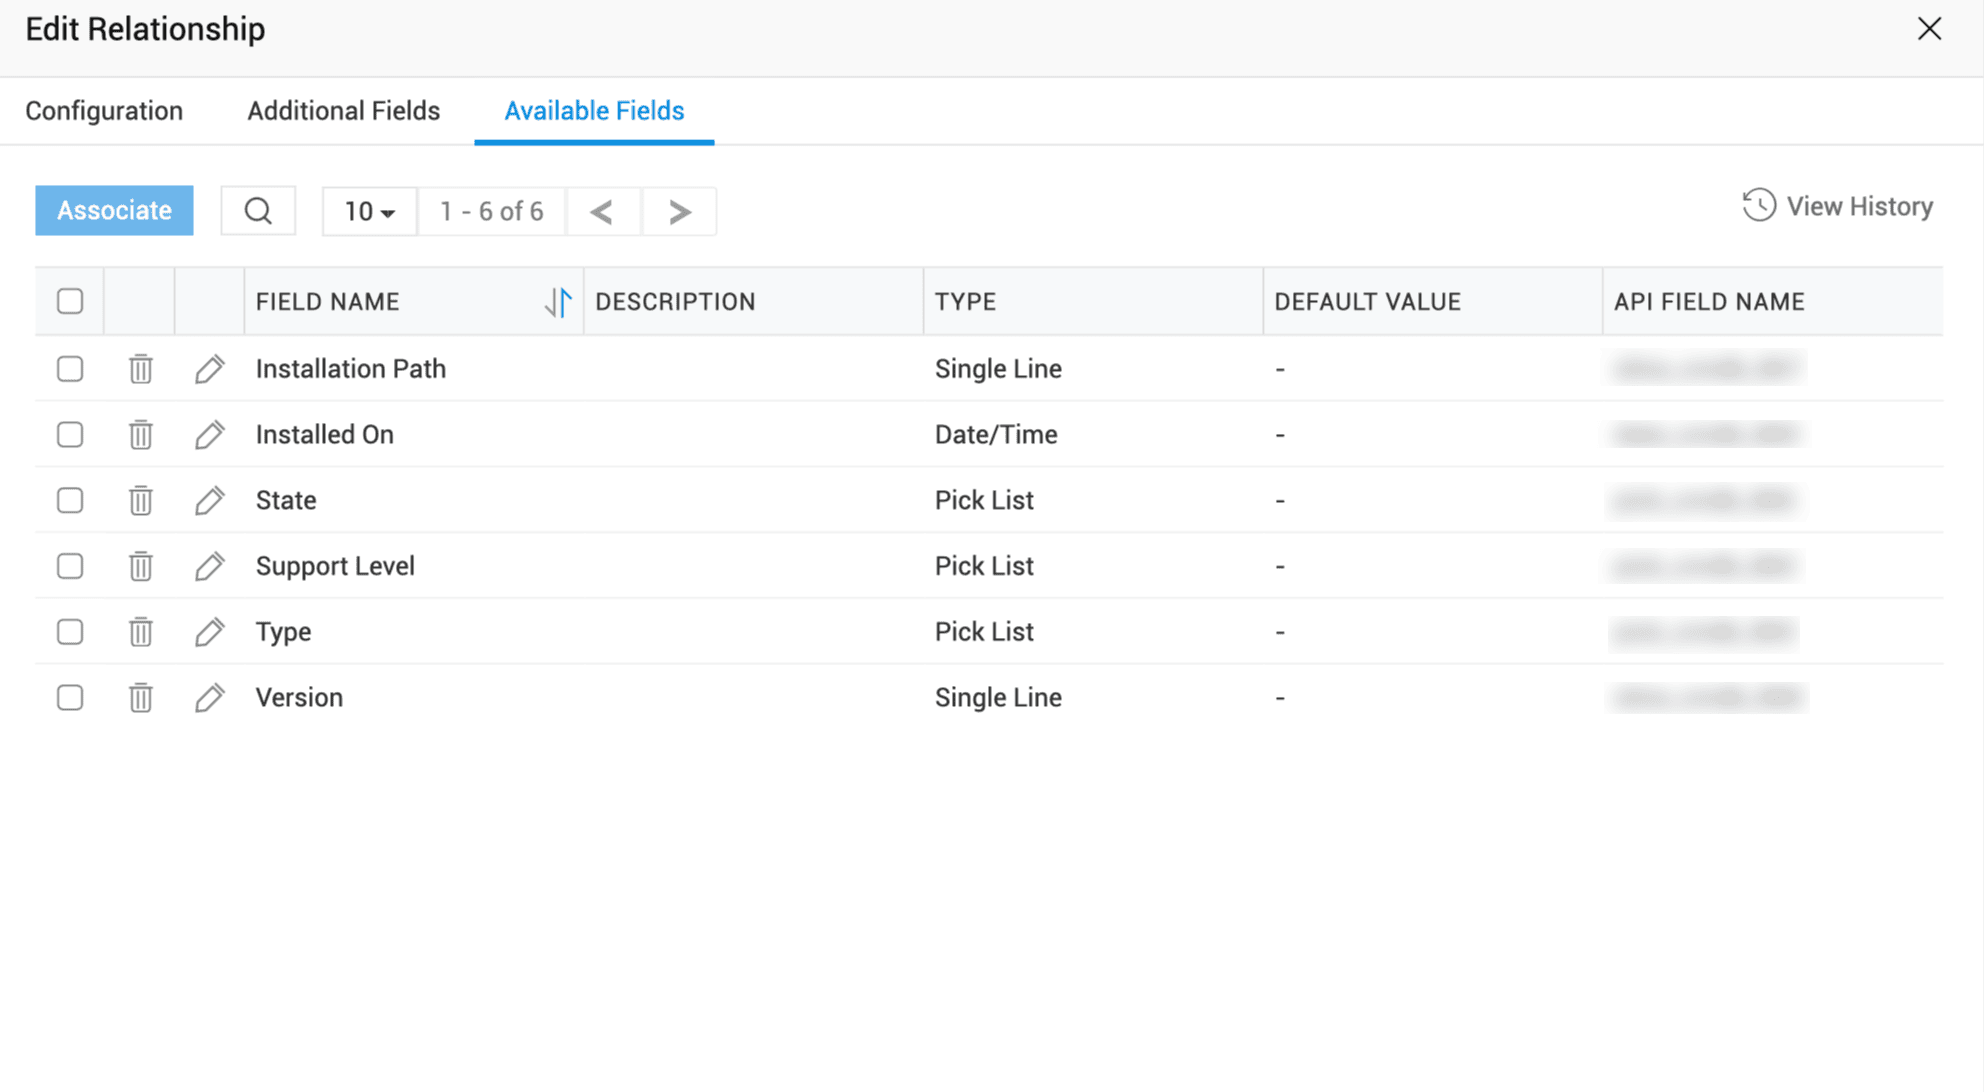
Task: Open the 10 rows-per-page dropdown
Action: (x=369, y=212)
